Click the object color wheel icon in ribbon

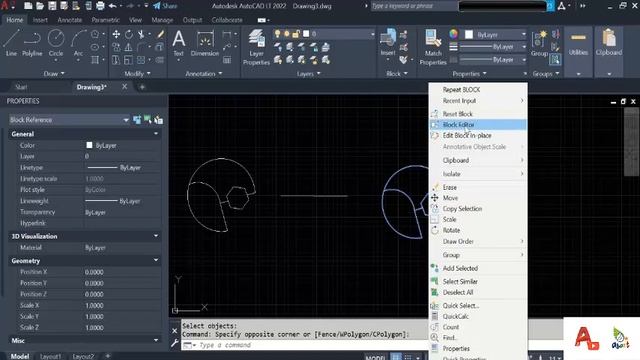(x=453, y=34)
